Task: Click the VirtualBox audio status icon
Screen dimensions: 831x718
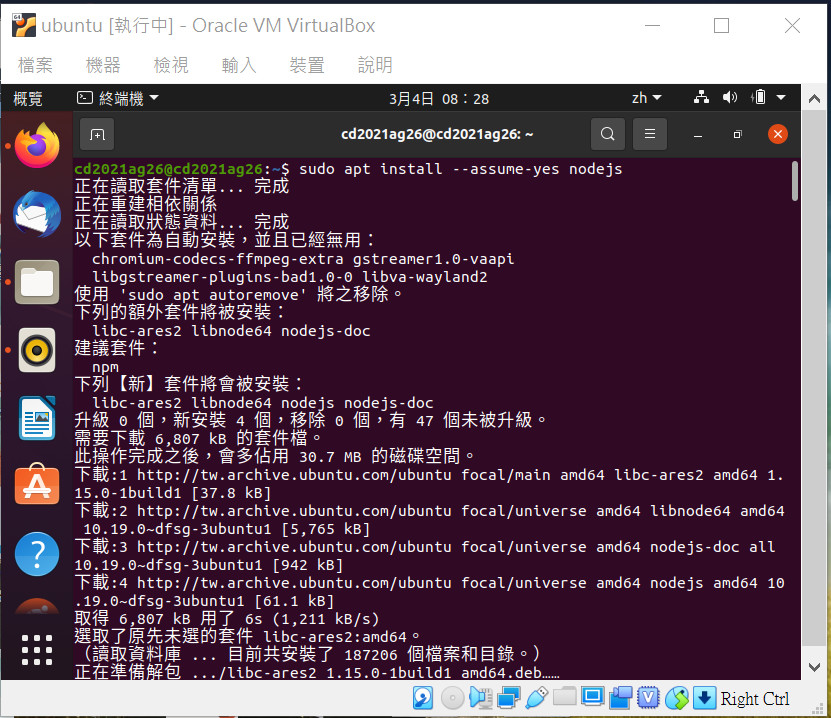Action: point(481,698)
